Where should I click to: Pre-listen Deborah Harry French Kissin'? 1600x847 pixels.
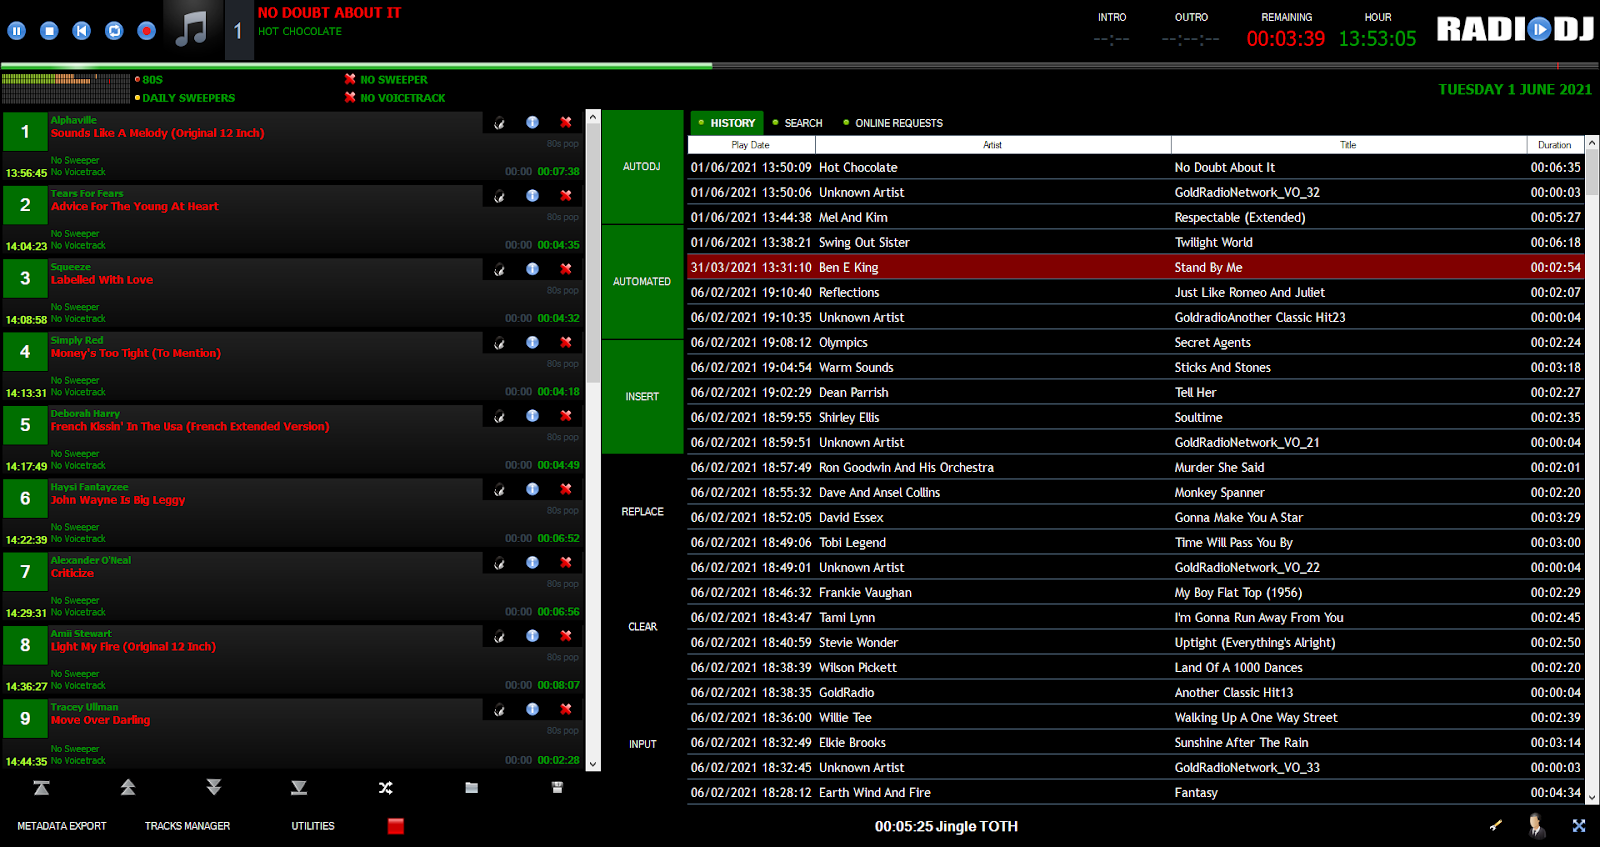click(x=499, y=416)
